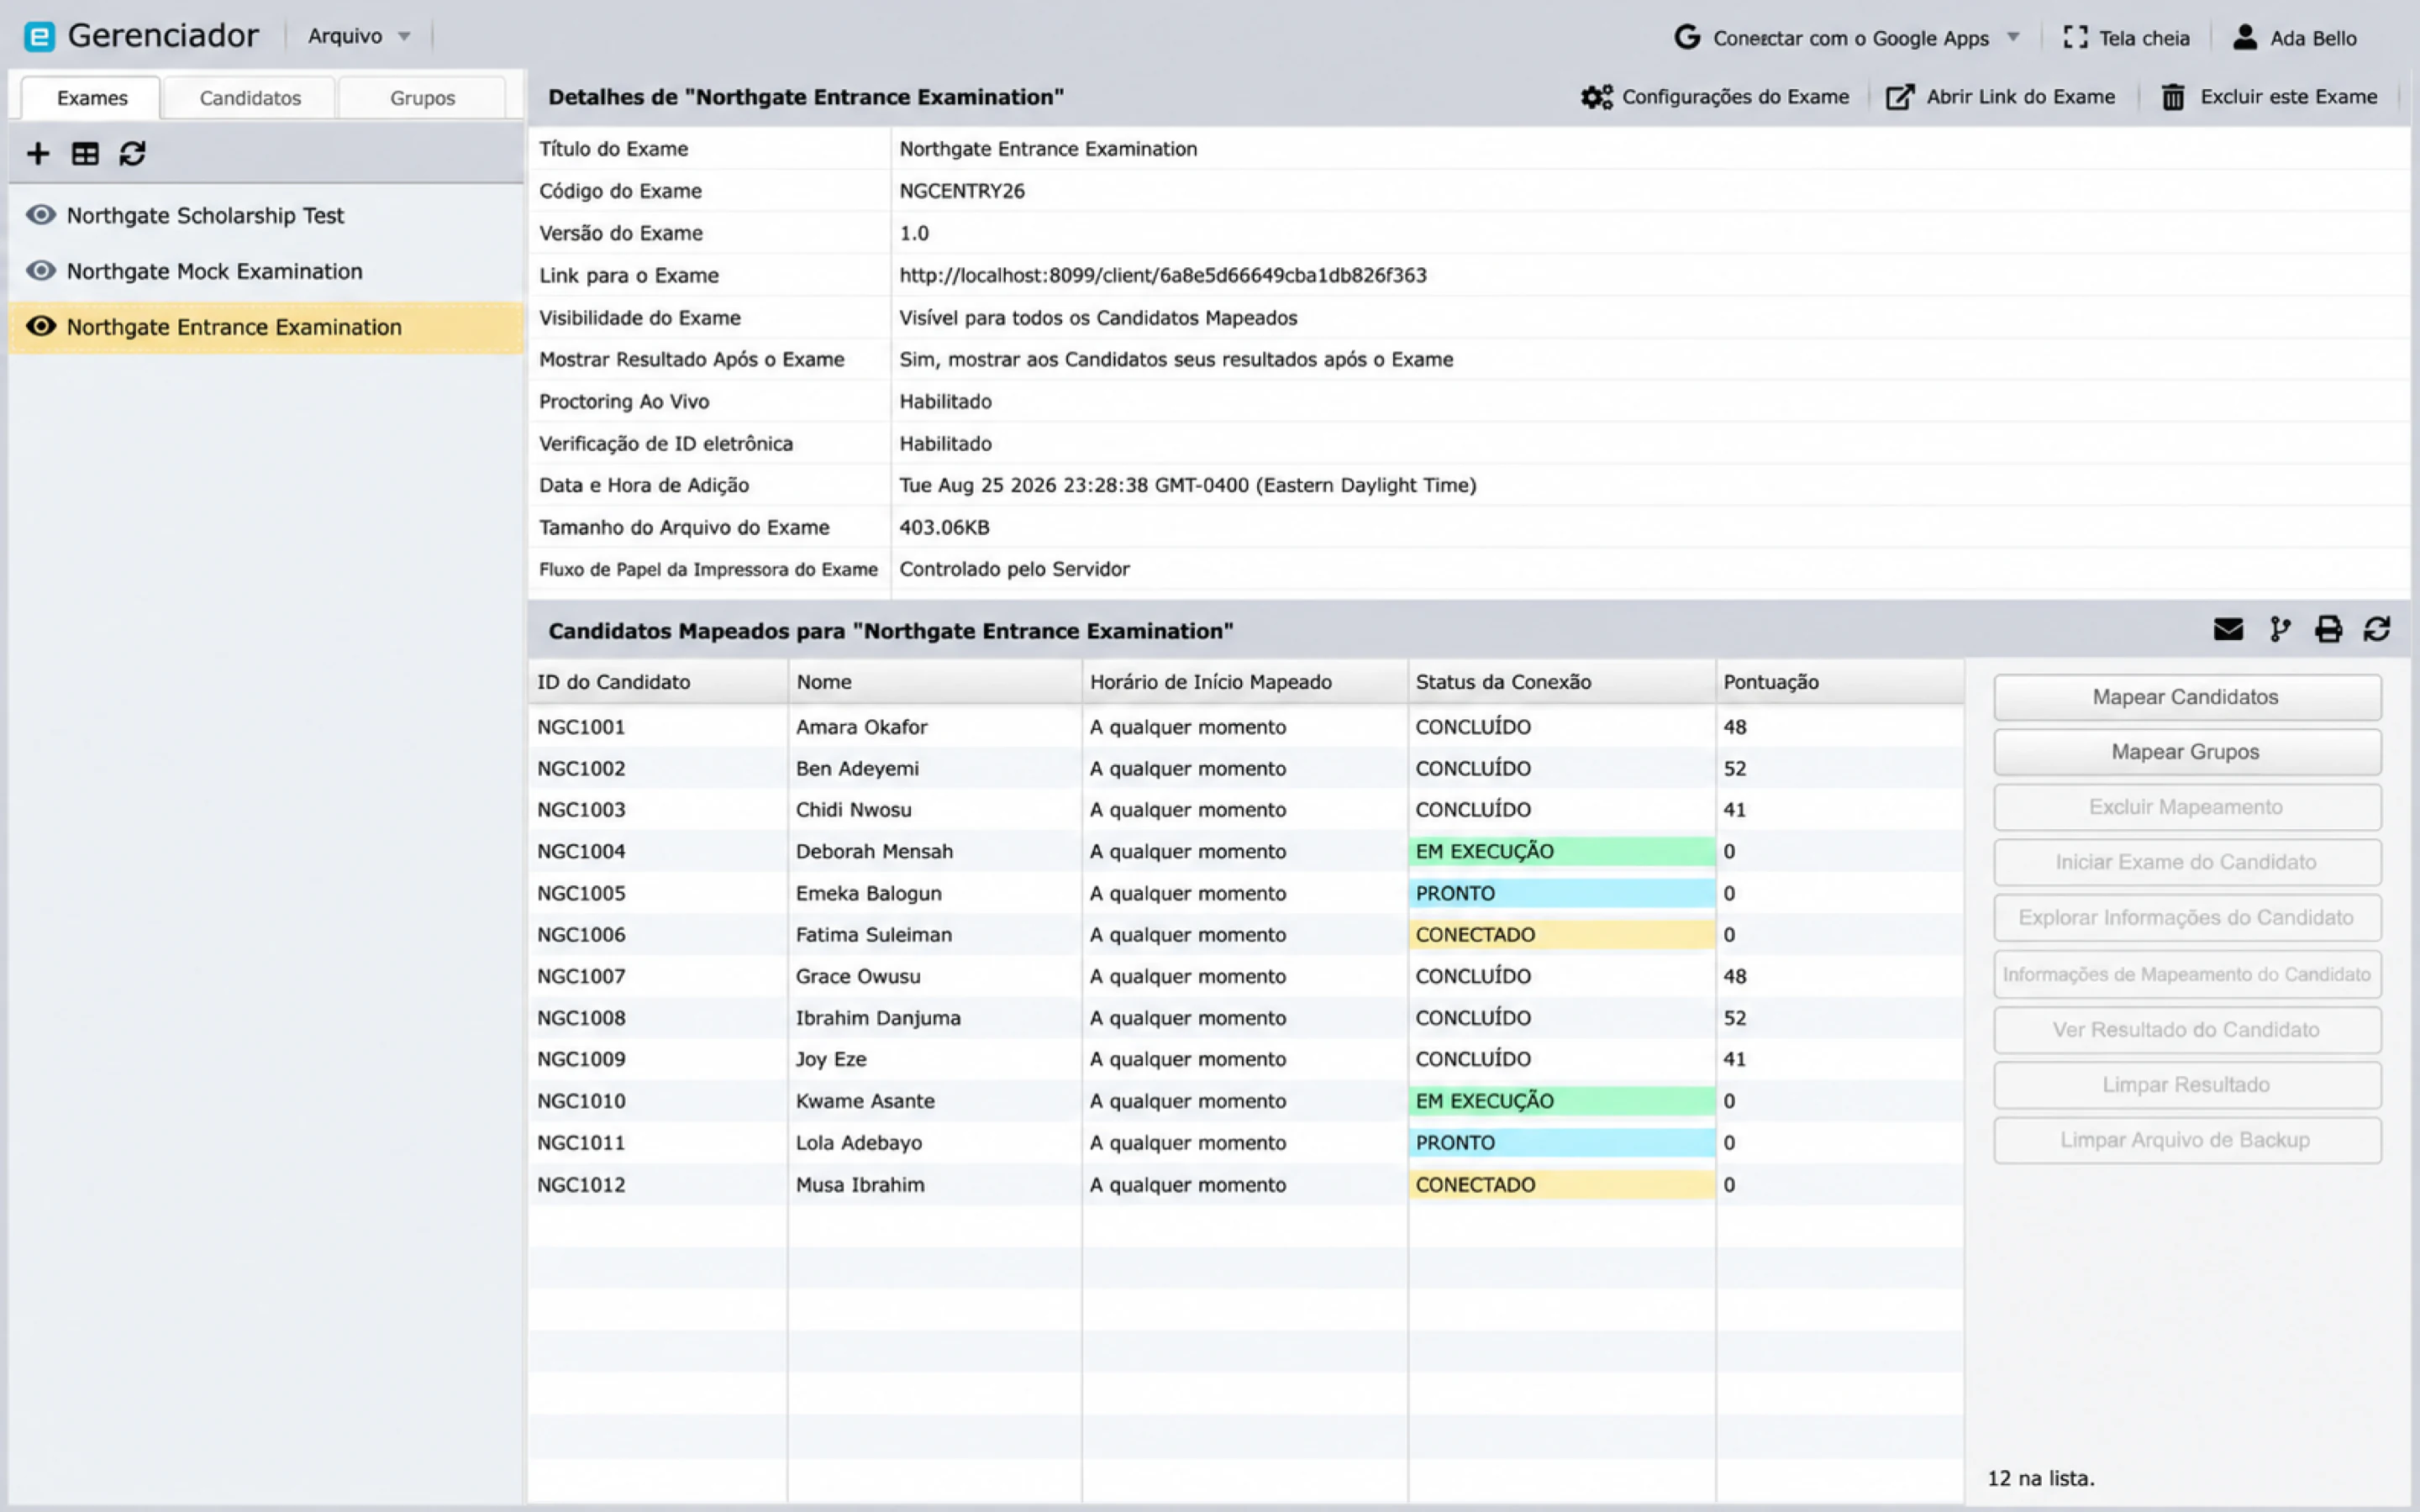
Task: Click the external link icon for Abrir Link
Action: coord(1900,97)
